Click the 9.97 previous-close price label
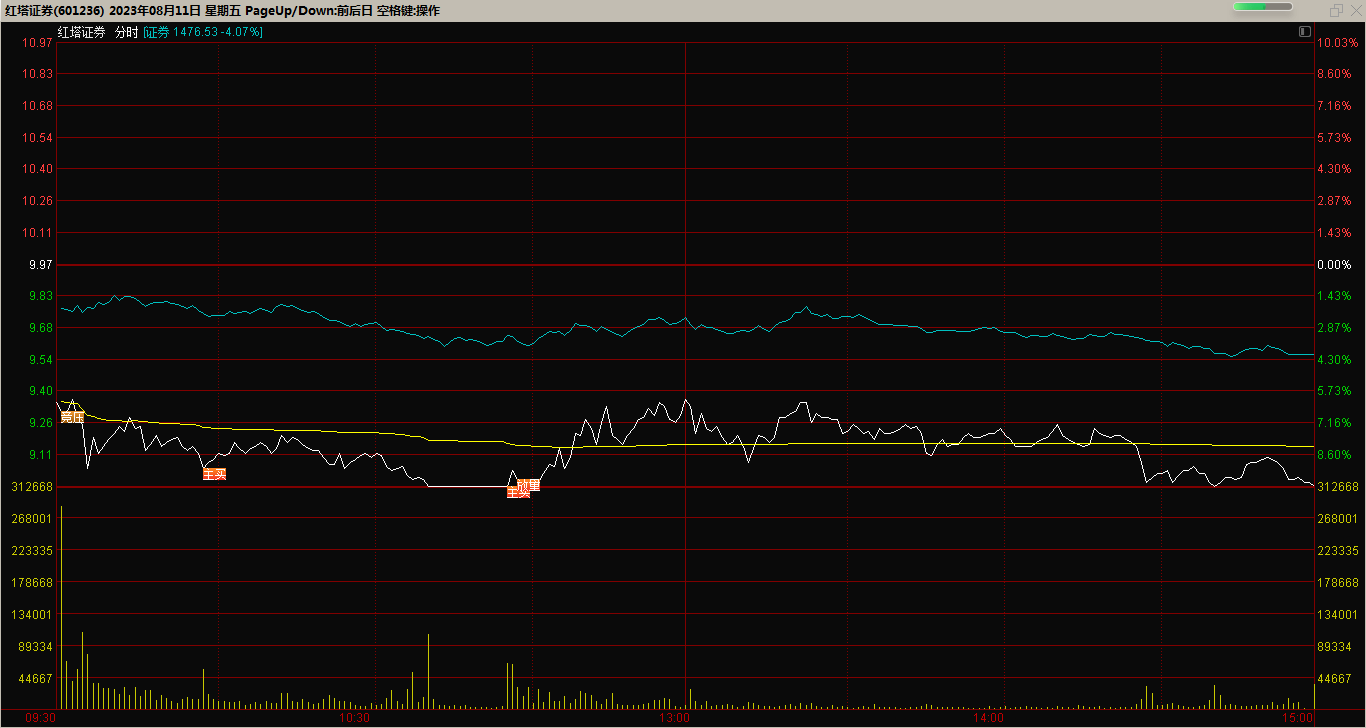Image resolution: width=1366 pixels, height=728 pixels. (x=43, y=265)
